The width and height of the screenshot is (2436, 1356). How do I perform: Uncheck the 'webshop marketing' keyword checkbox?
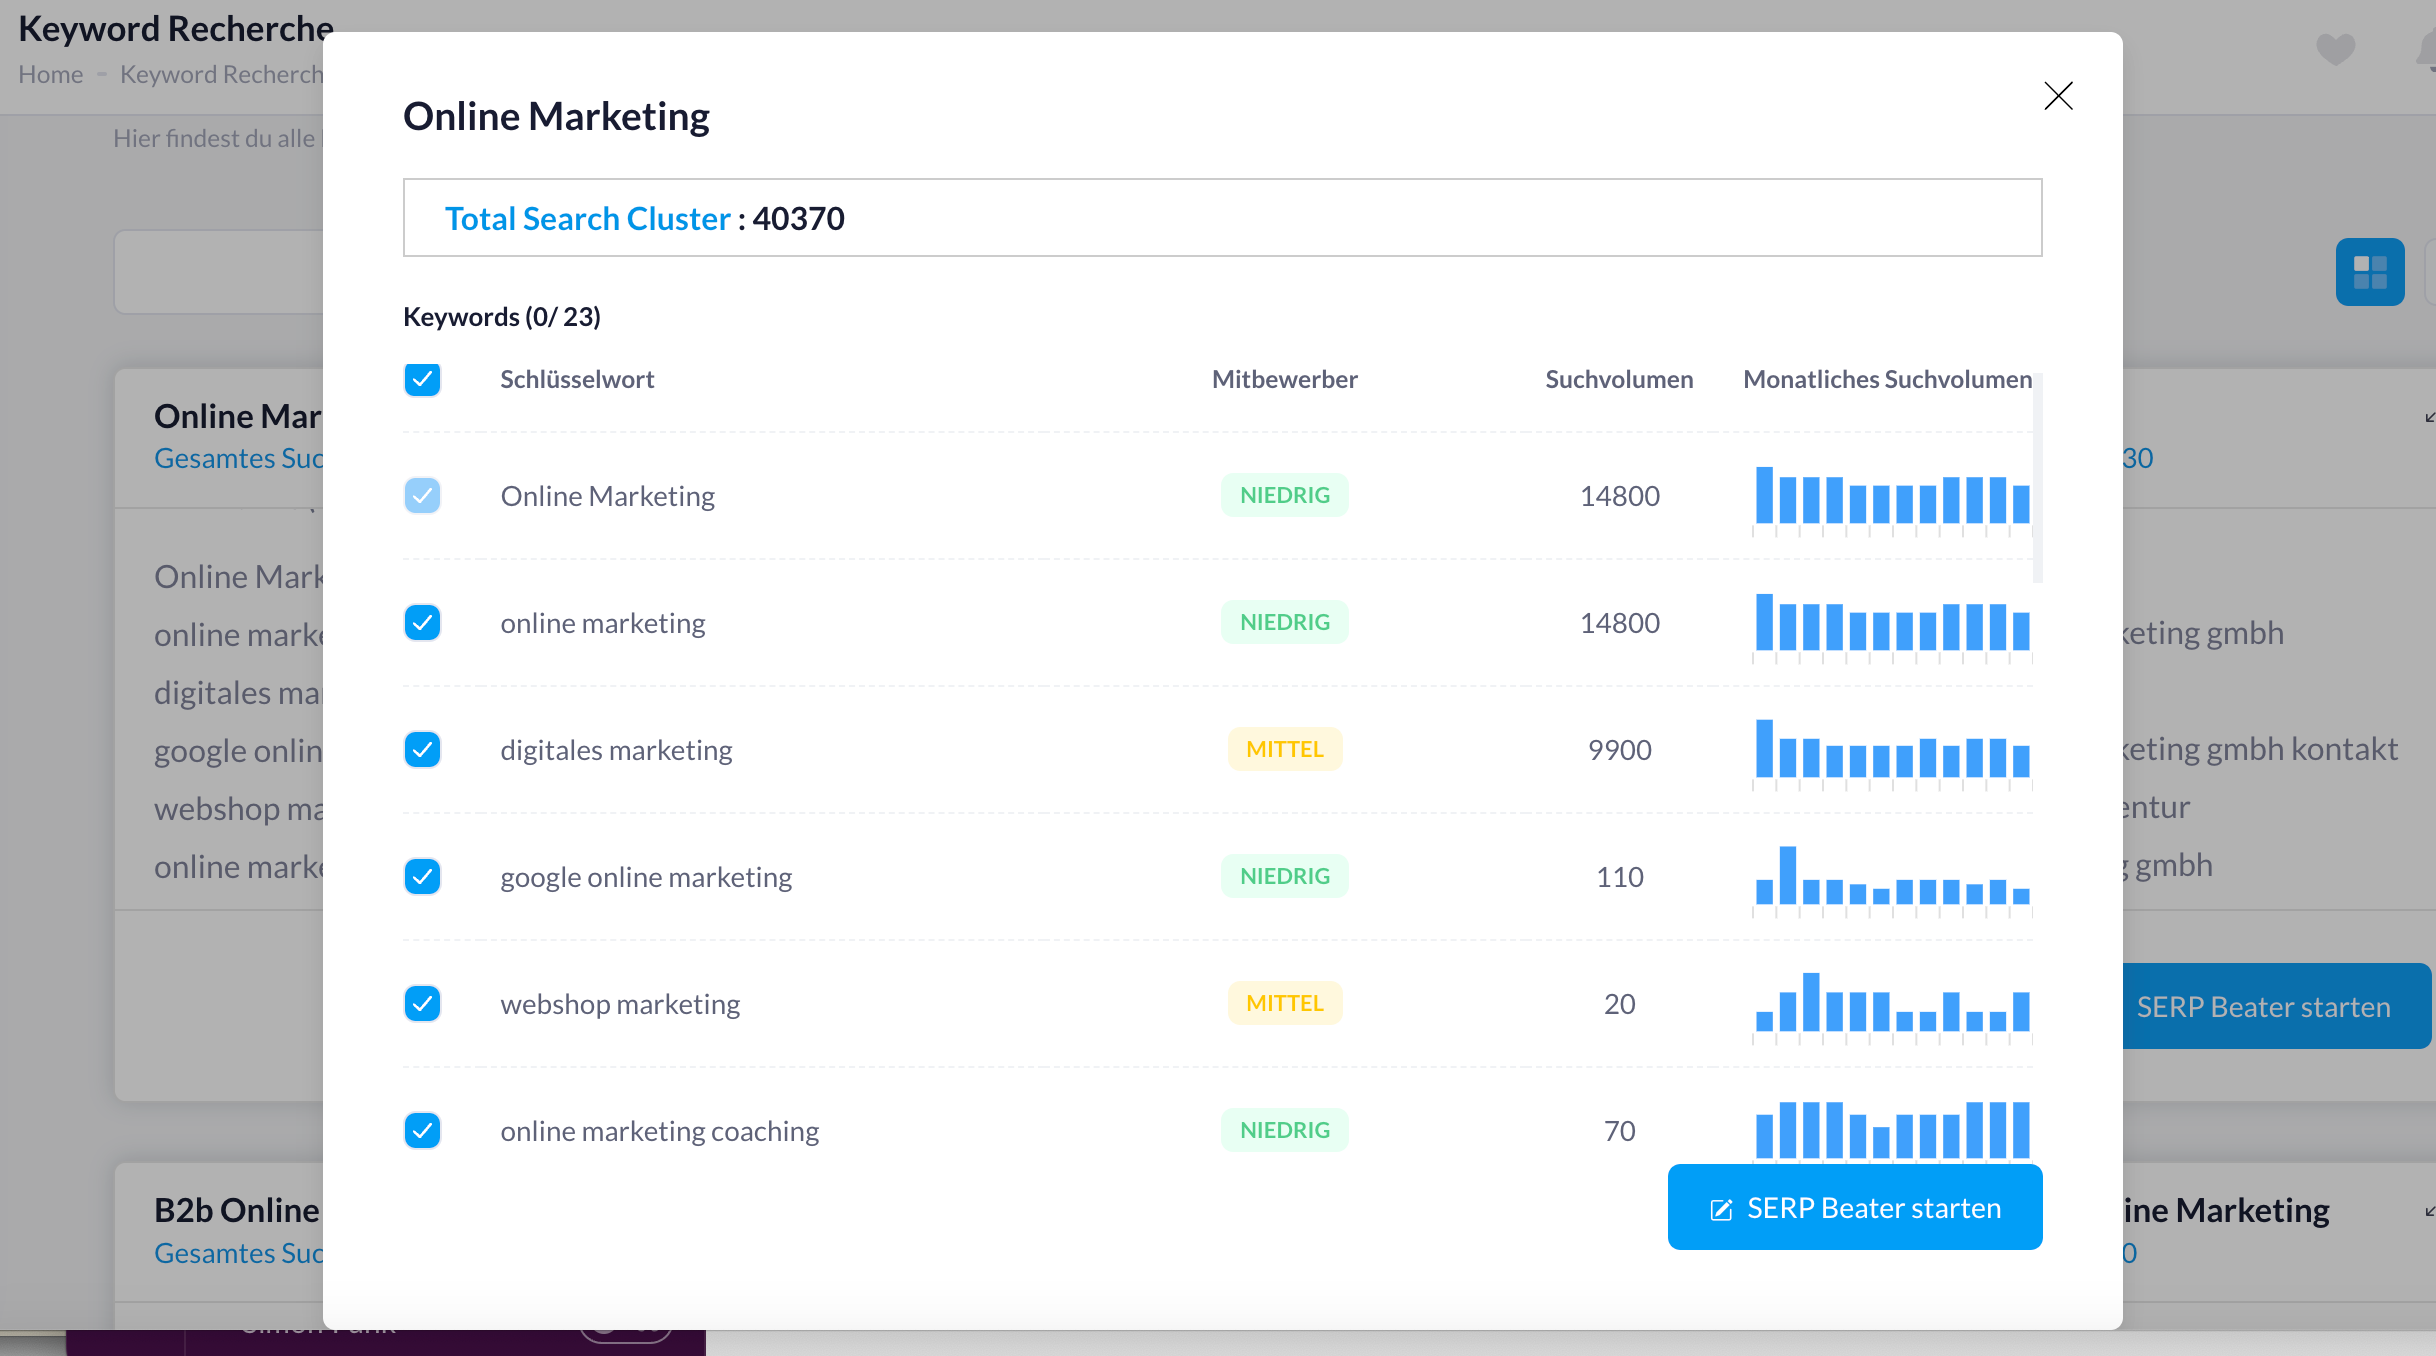(x=422, y=1003)
